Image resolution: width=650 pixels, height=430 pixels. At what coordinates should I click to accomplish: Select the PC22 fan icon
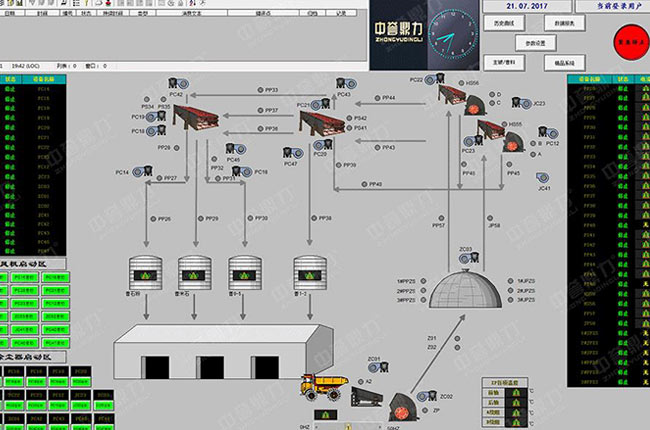point(431,78)
